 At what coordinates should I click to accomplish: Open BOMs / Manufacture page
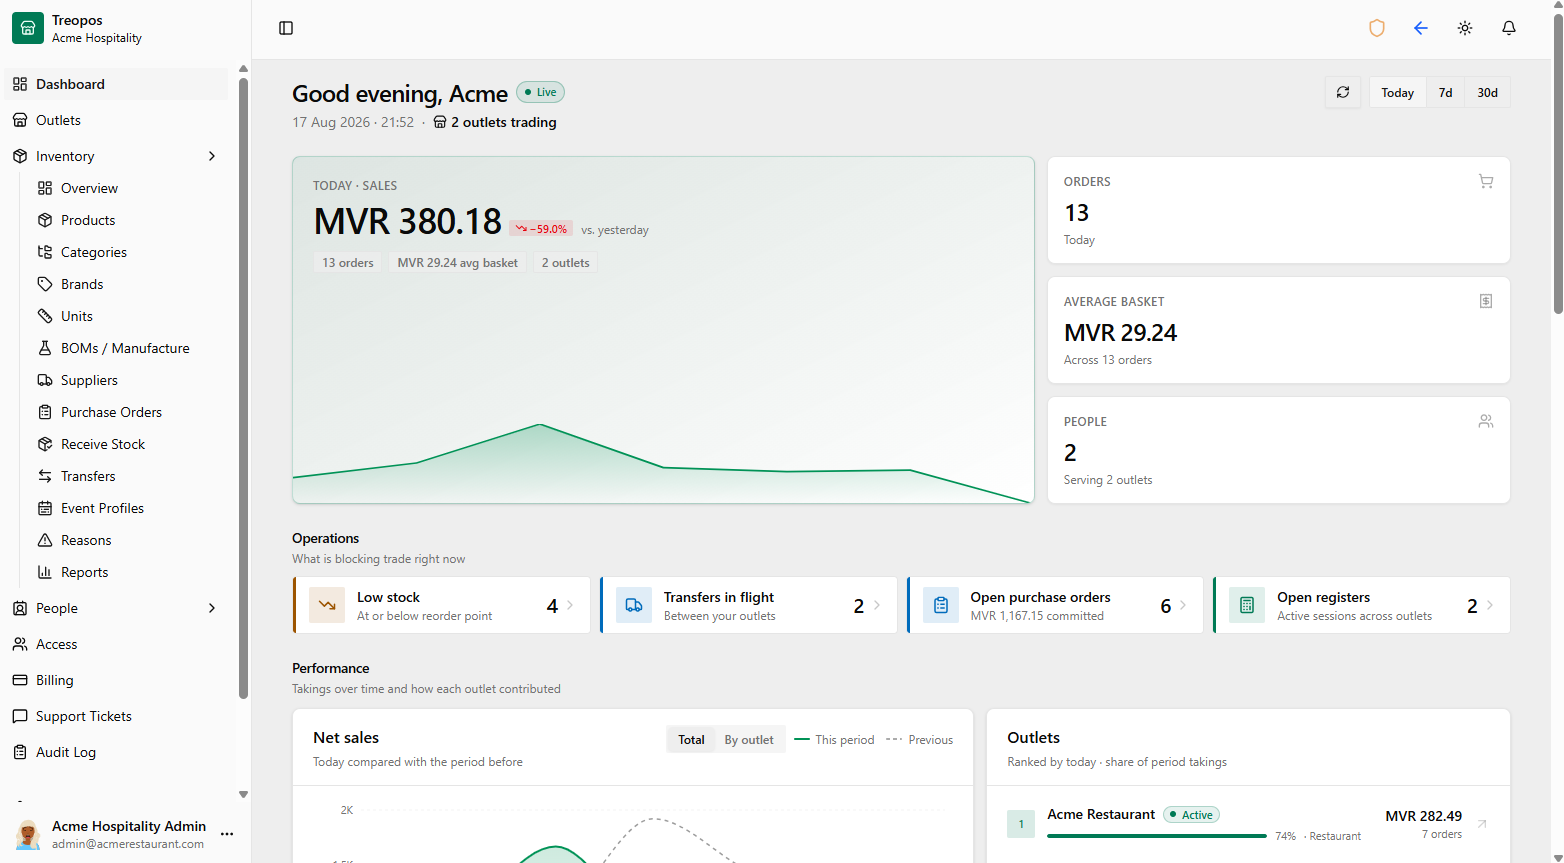[x=128, y=348]
